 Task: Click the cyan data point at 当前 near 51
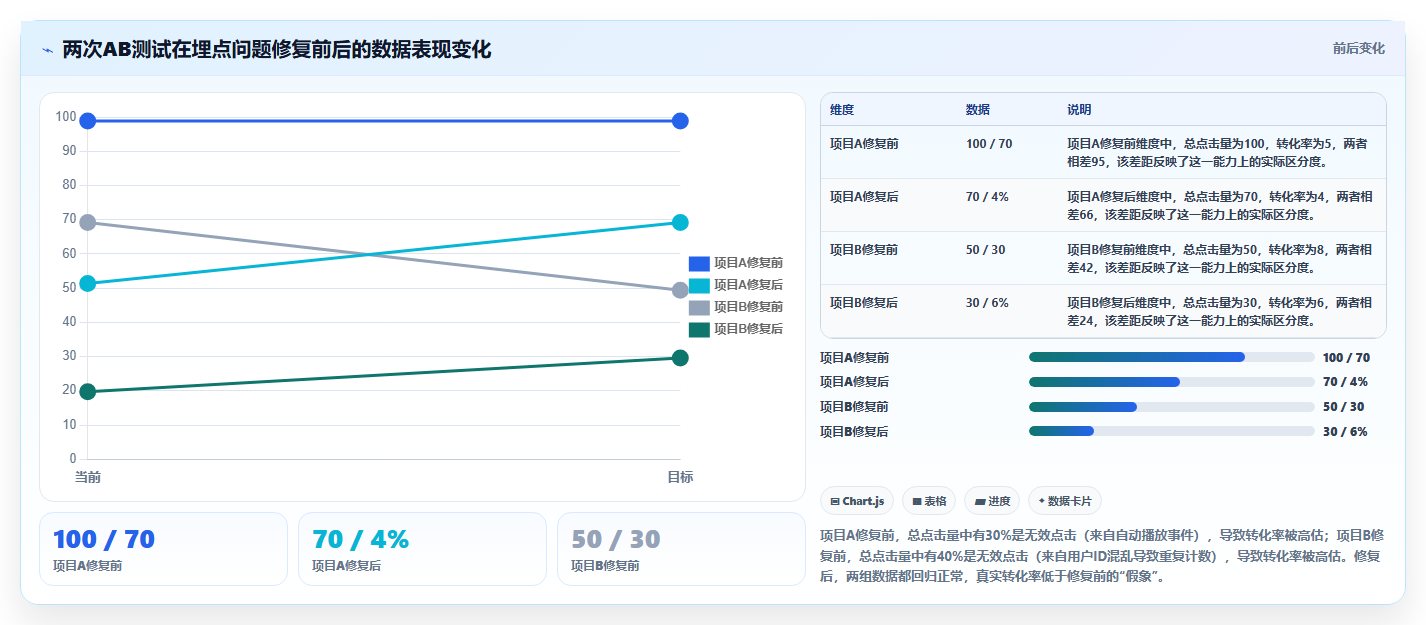pyautogui.click(x=88, y=283)
